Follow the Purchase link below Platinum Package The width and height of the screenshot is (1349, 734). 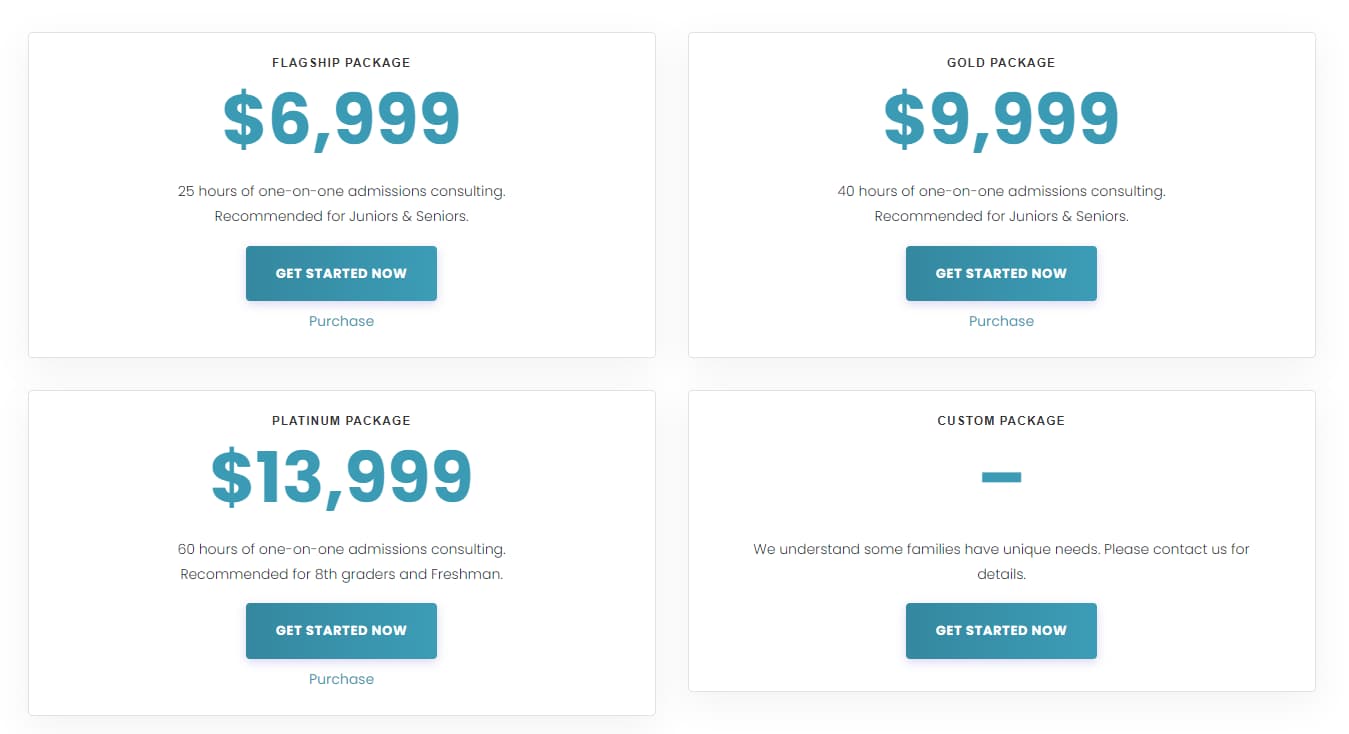(x=341, y=679)
